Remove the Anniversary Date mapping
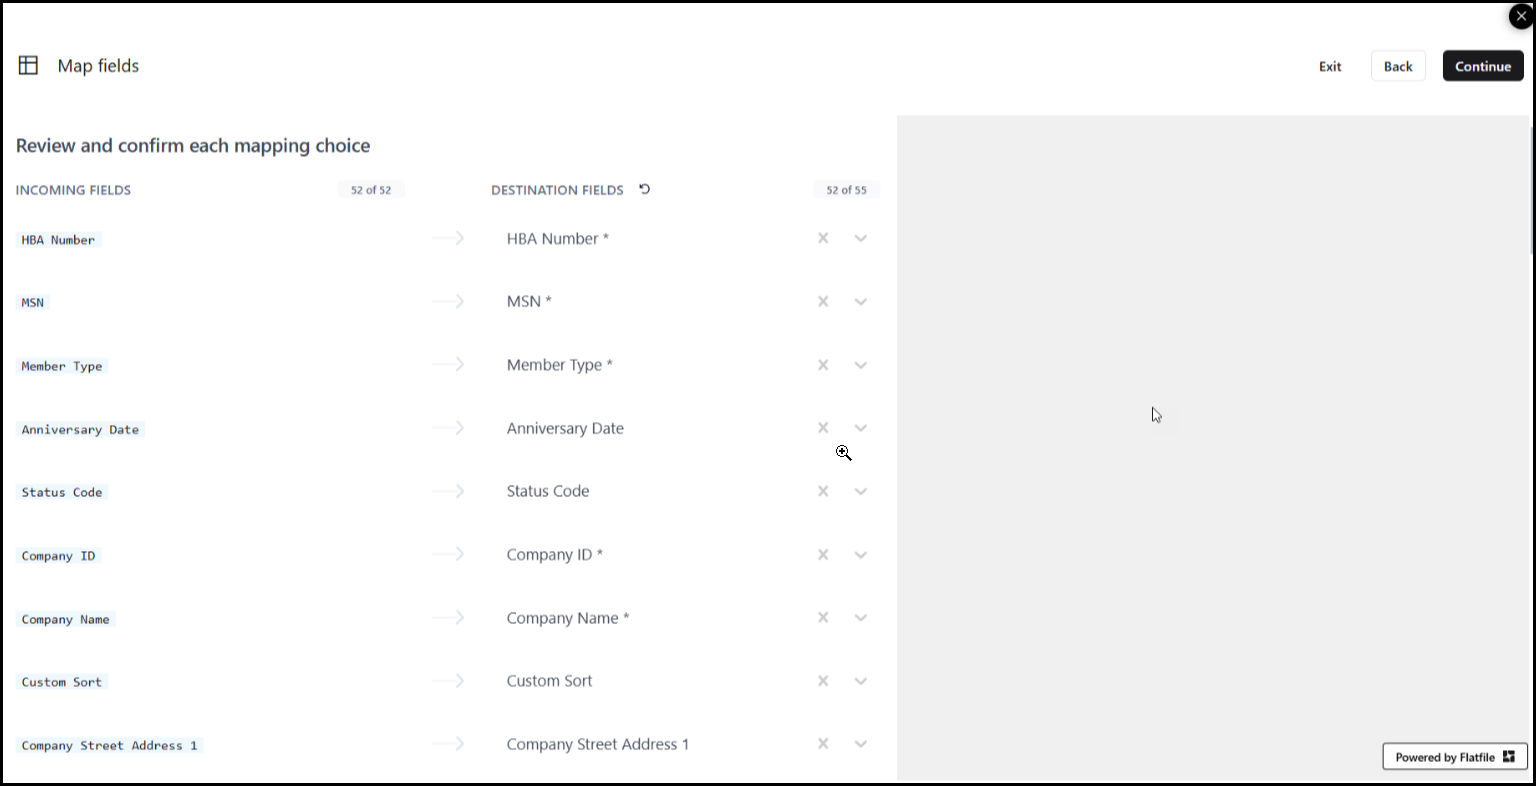Viewport: 1536px width, 786px height. click(823, 428)
